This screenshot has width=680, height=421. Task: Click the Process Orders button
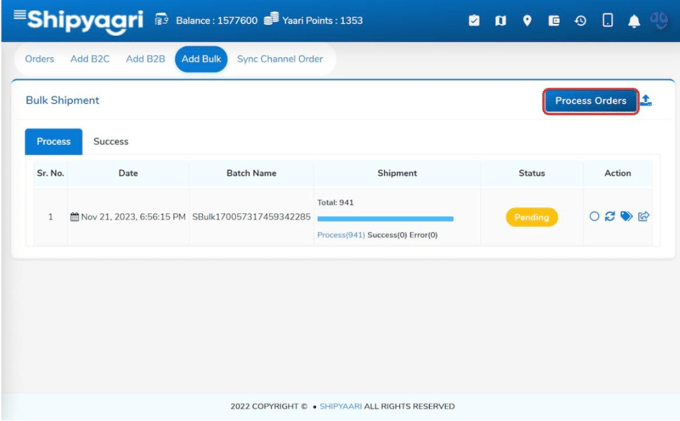591,101
